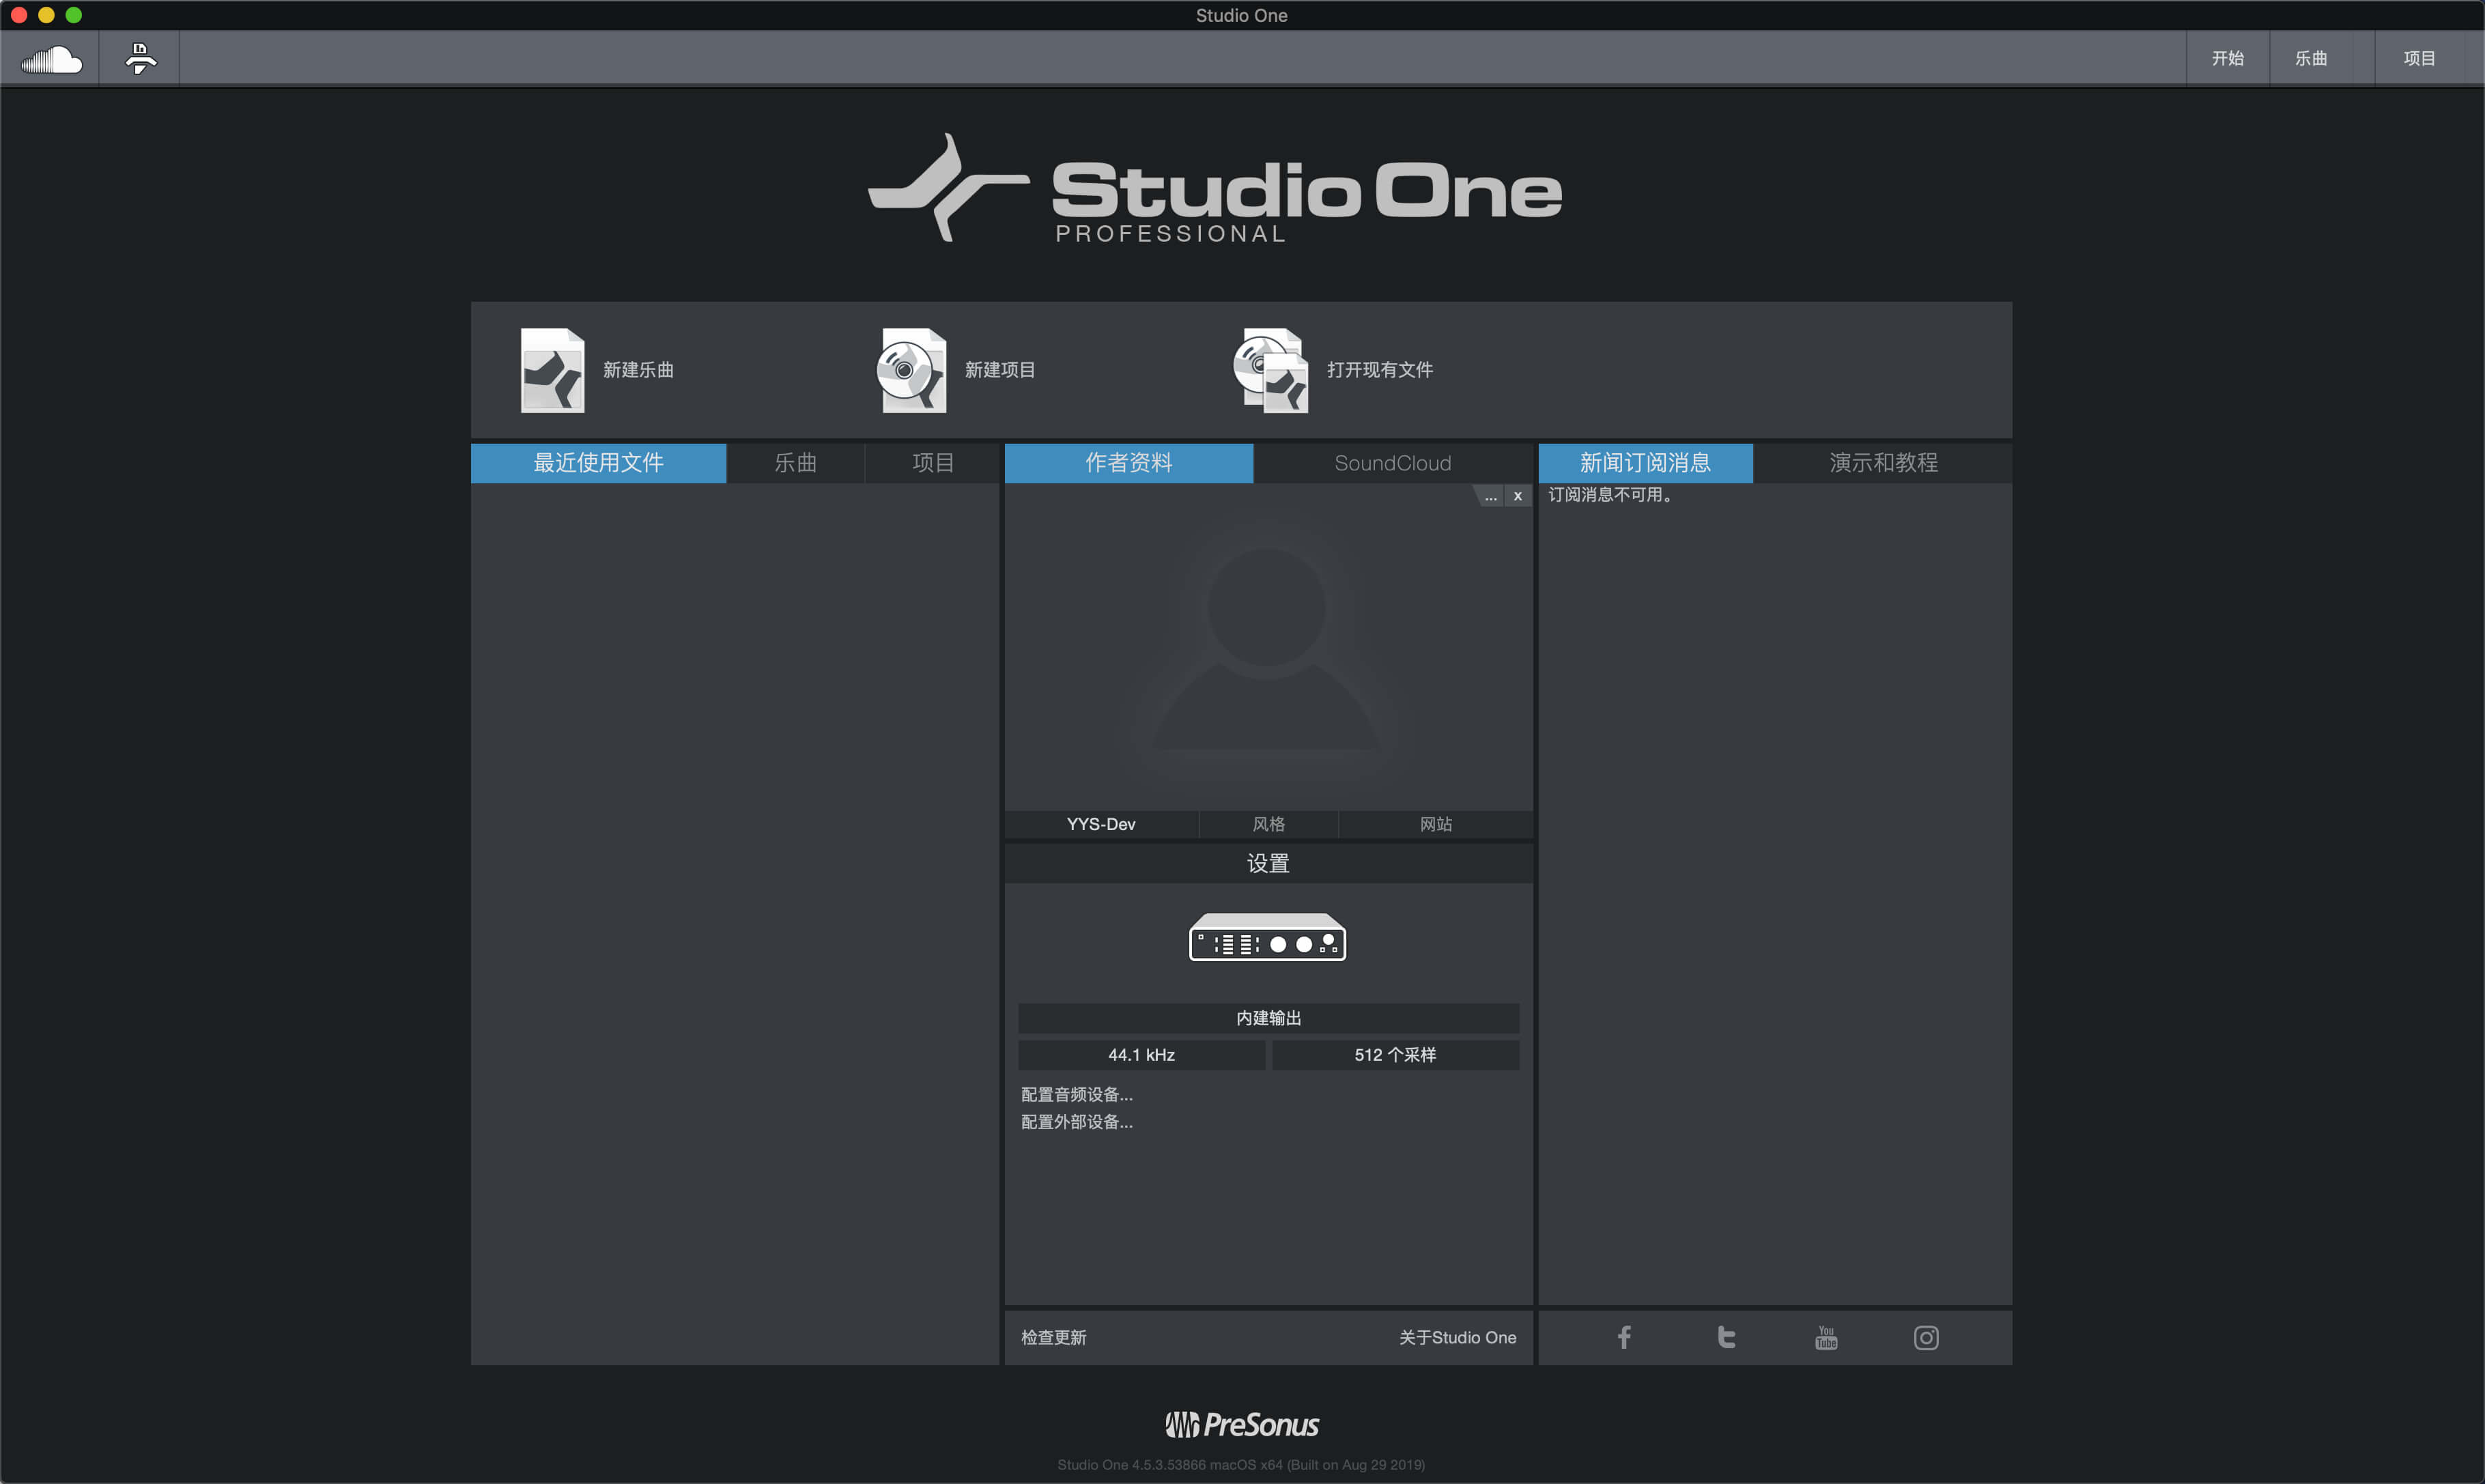Click the ellipsis button on artist image
Screen dimensions: 2485x1484
click(x=1490, y=496)
